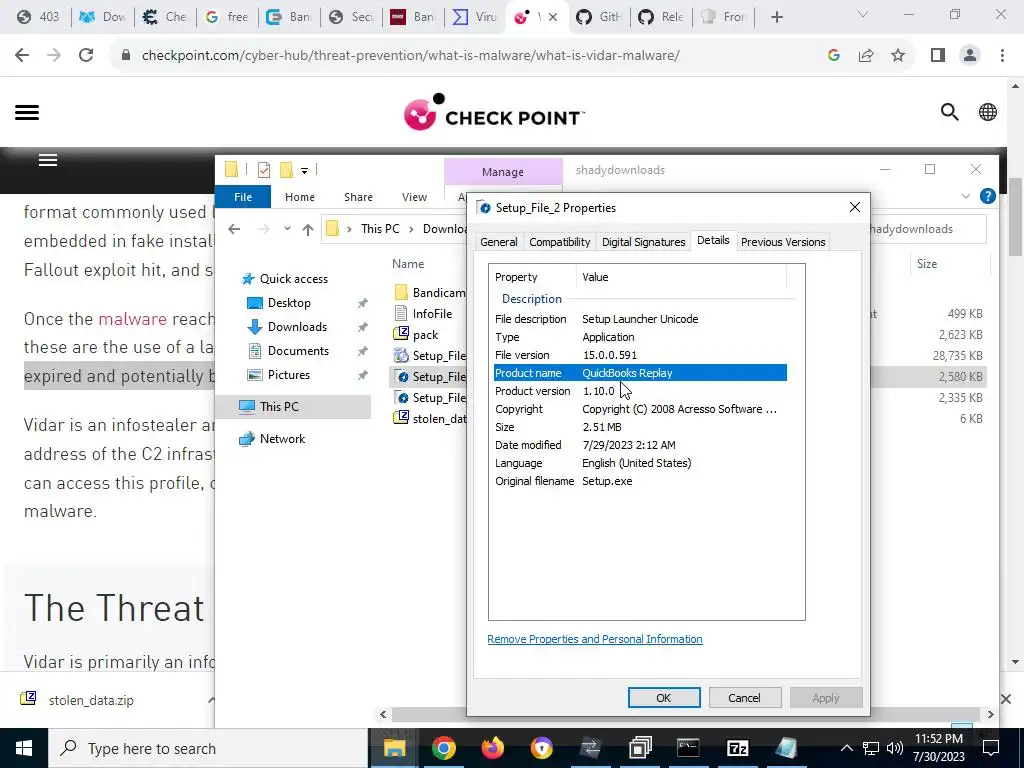Open Explorer recent locations dropdown
Screen dimensions: 1024x768
[287, 229]
